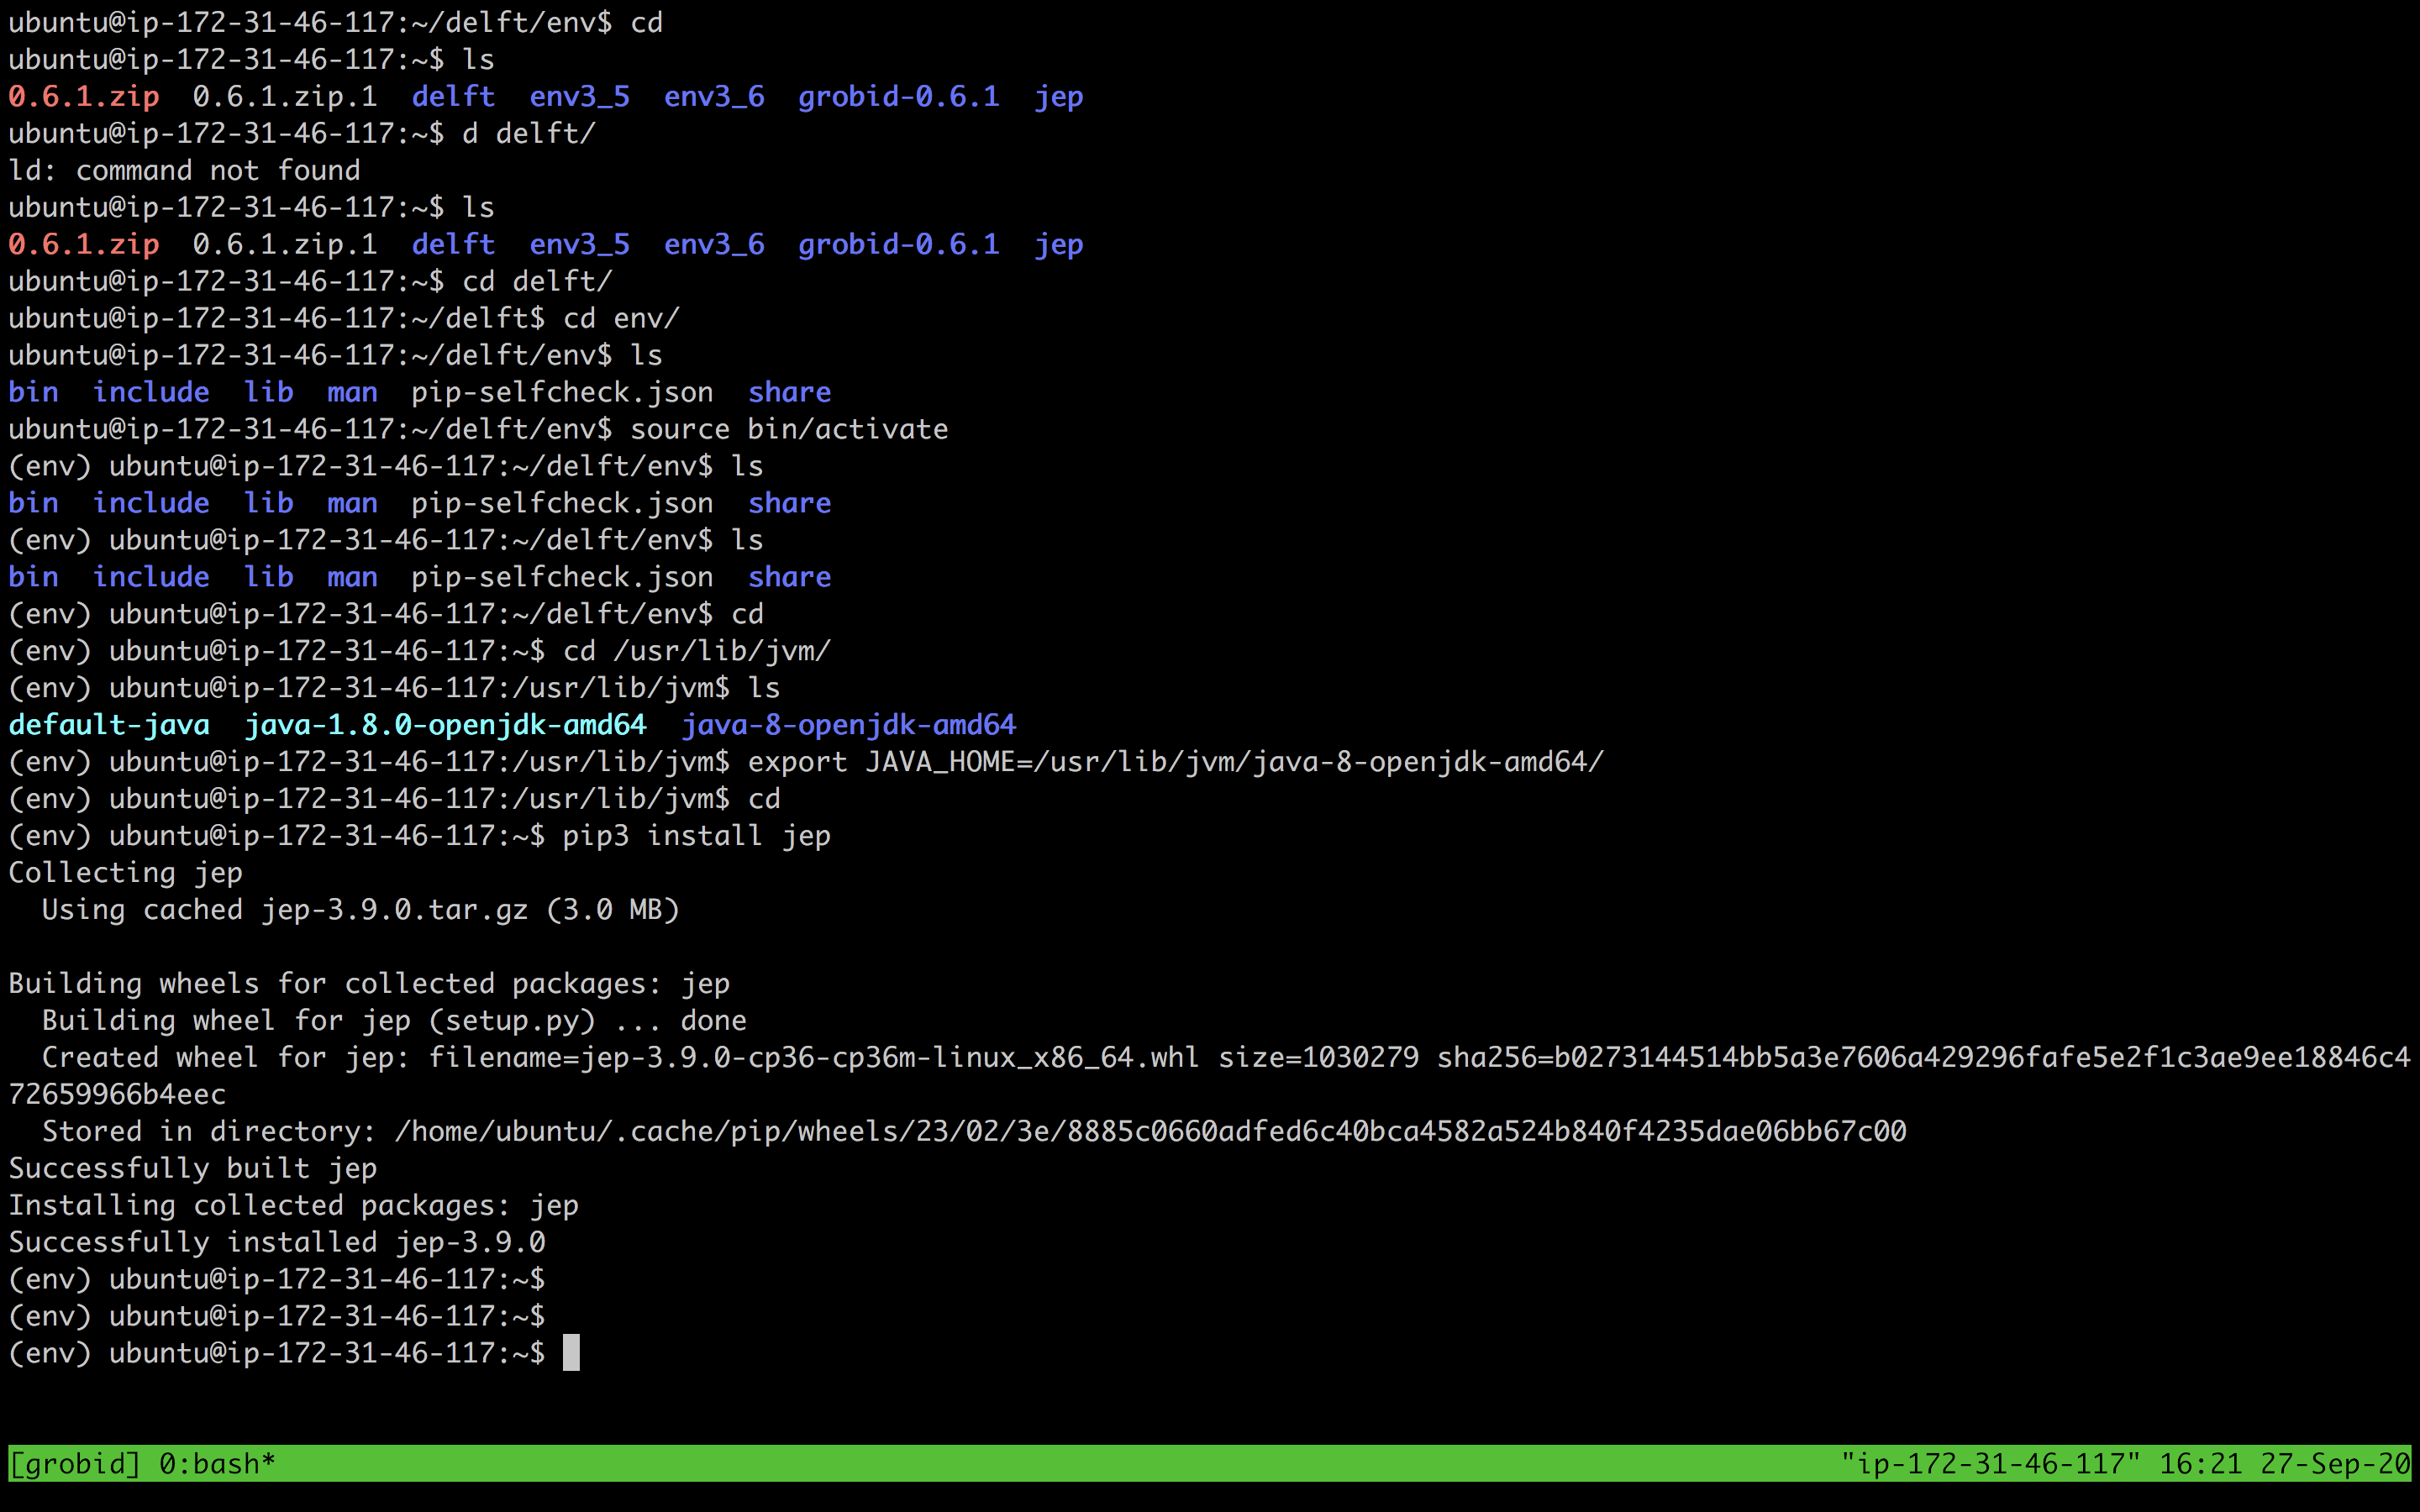Select the lib directory name
Image resolution: width=2420 pixels, height=1512 pixels.
click(268, 391)
